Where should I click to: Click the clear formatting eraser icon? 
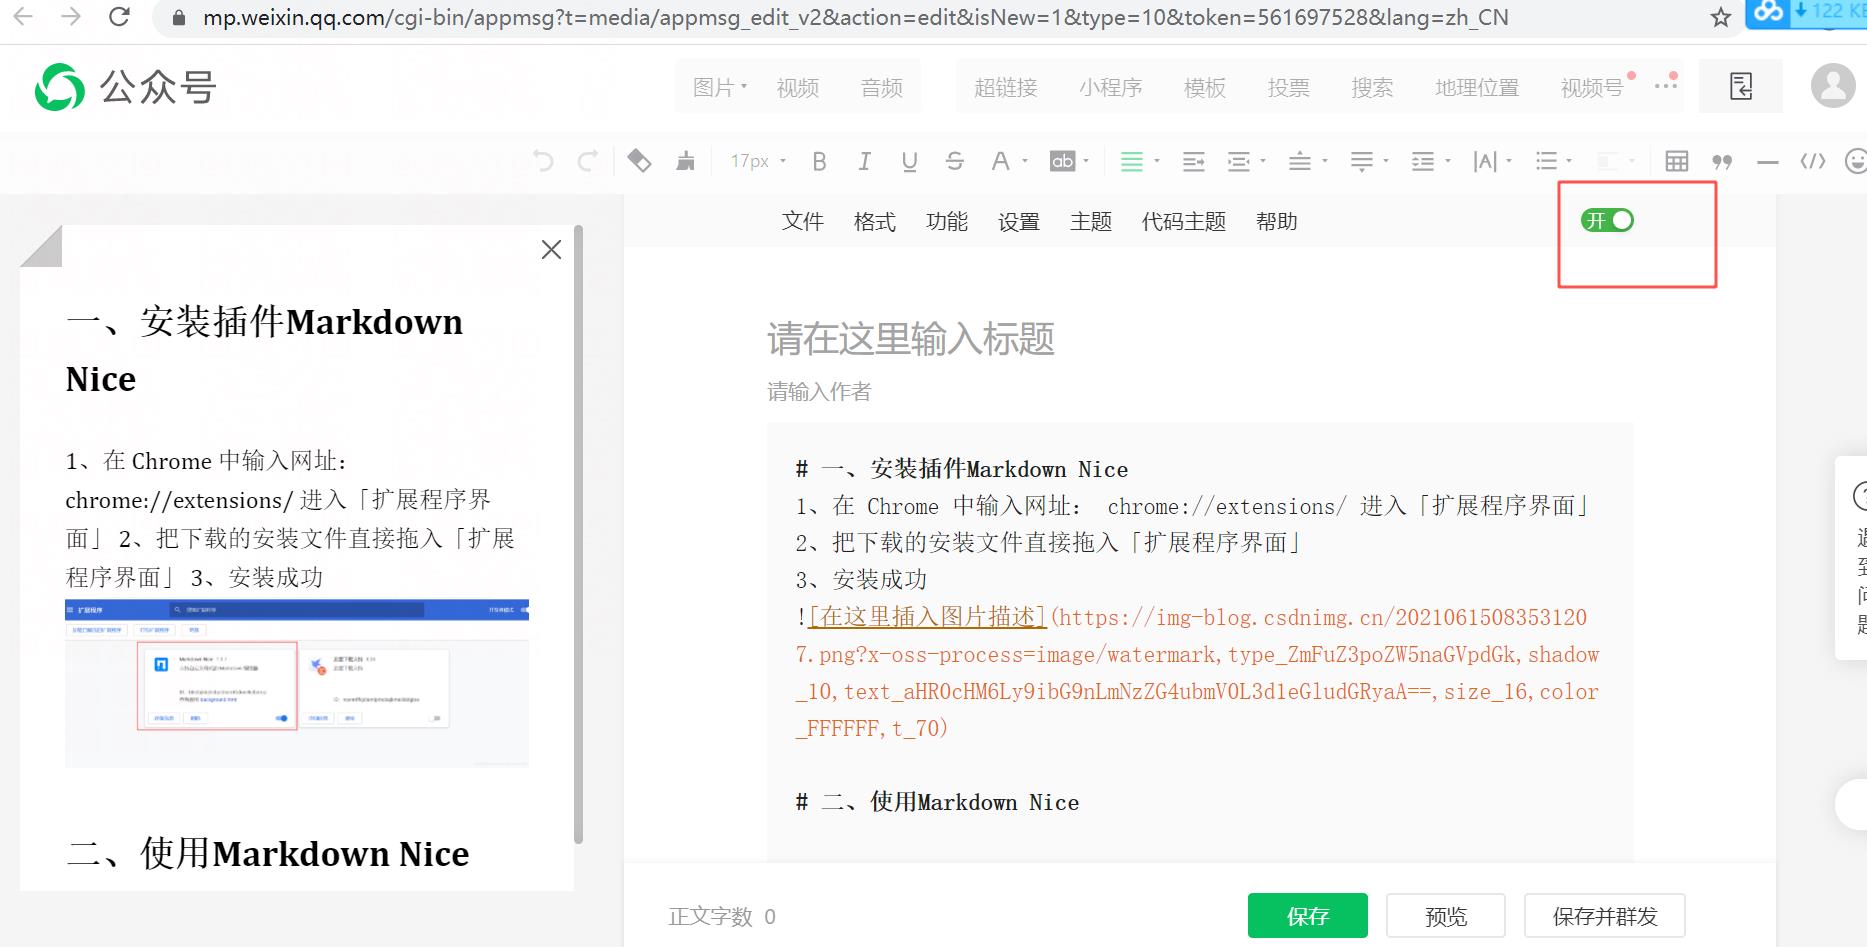[x=639, y=161]
